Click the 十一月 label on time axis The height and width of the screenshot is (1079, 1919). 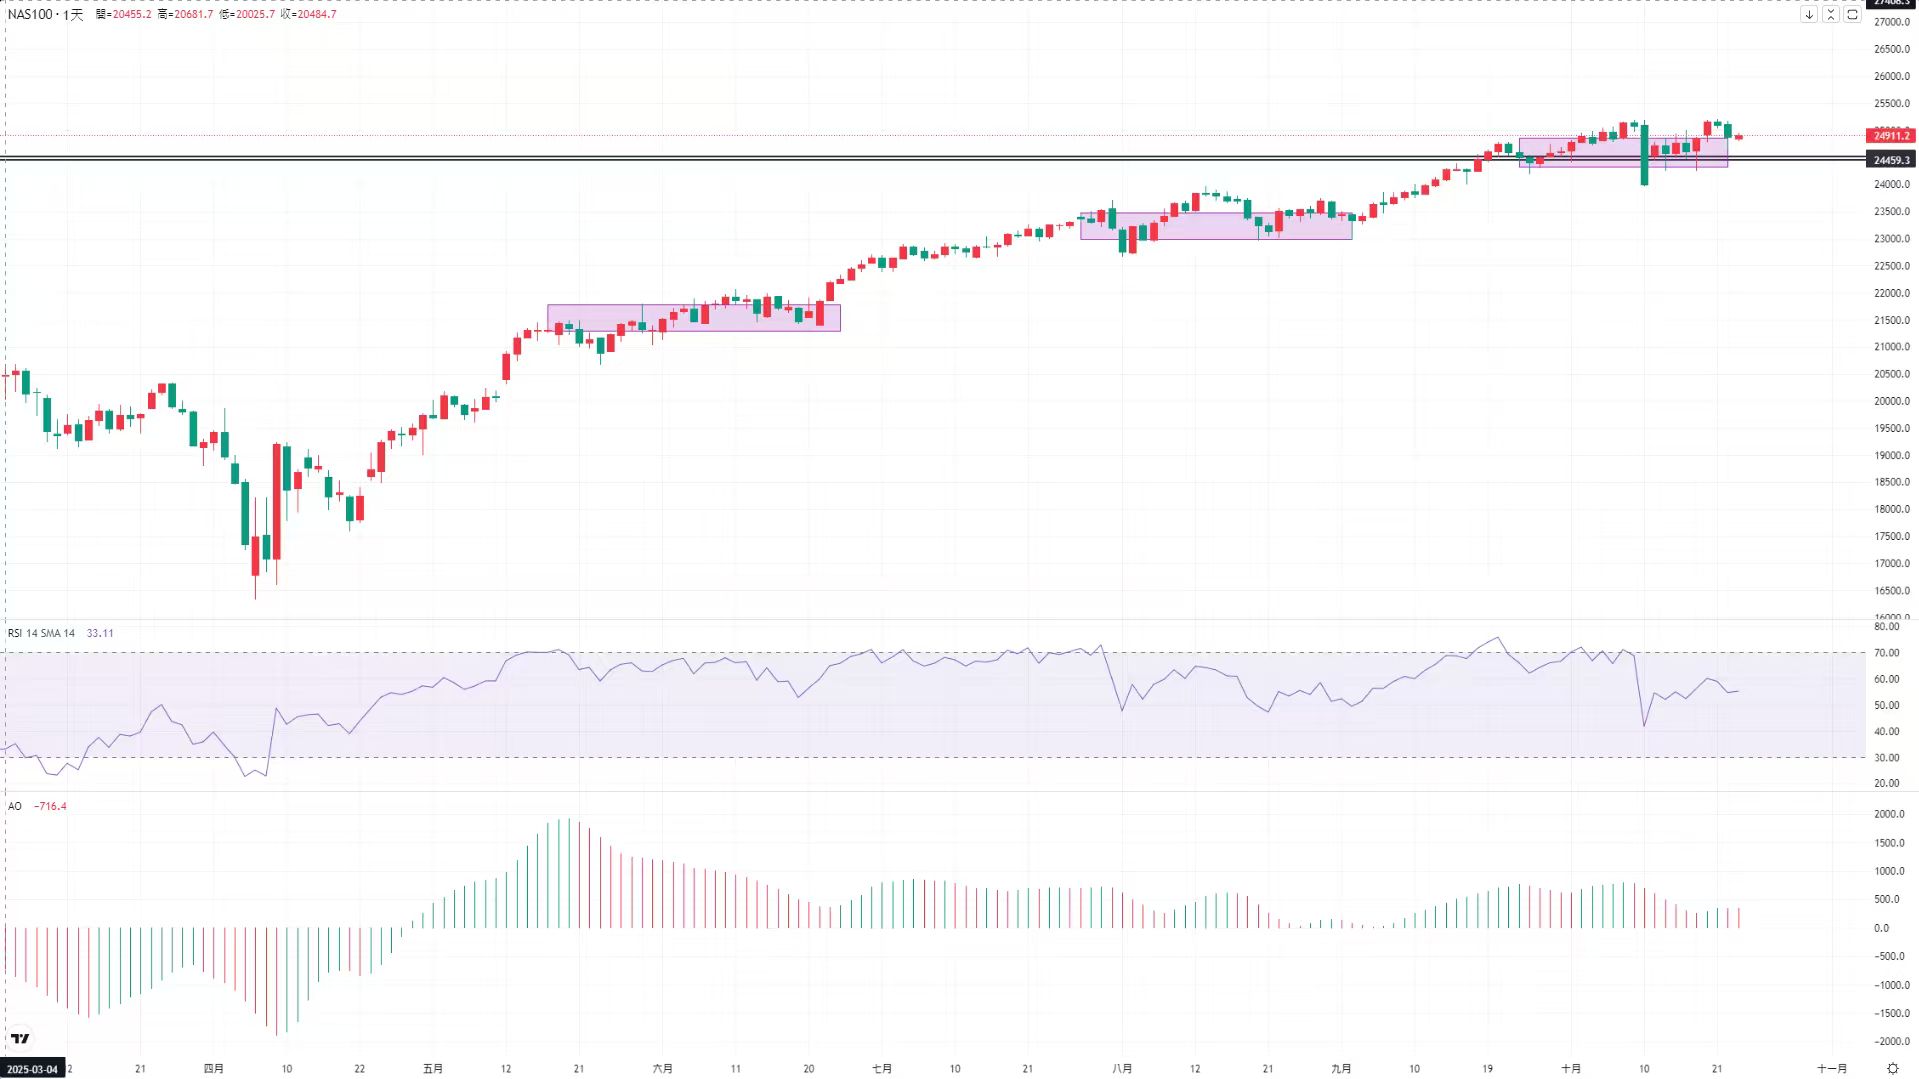coord(1831,1069)
